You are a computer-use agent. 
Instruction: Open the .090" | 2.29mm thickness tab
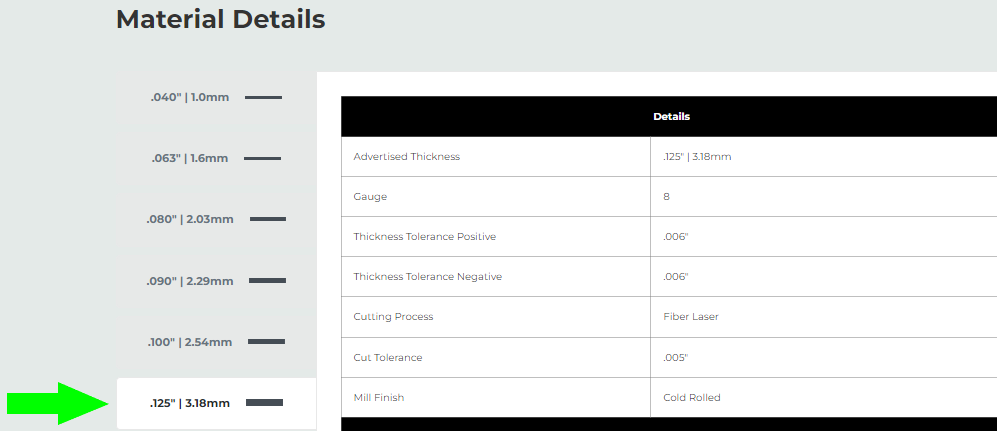(190, 281)
